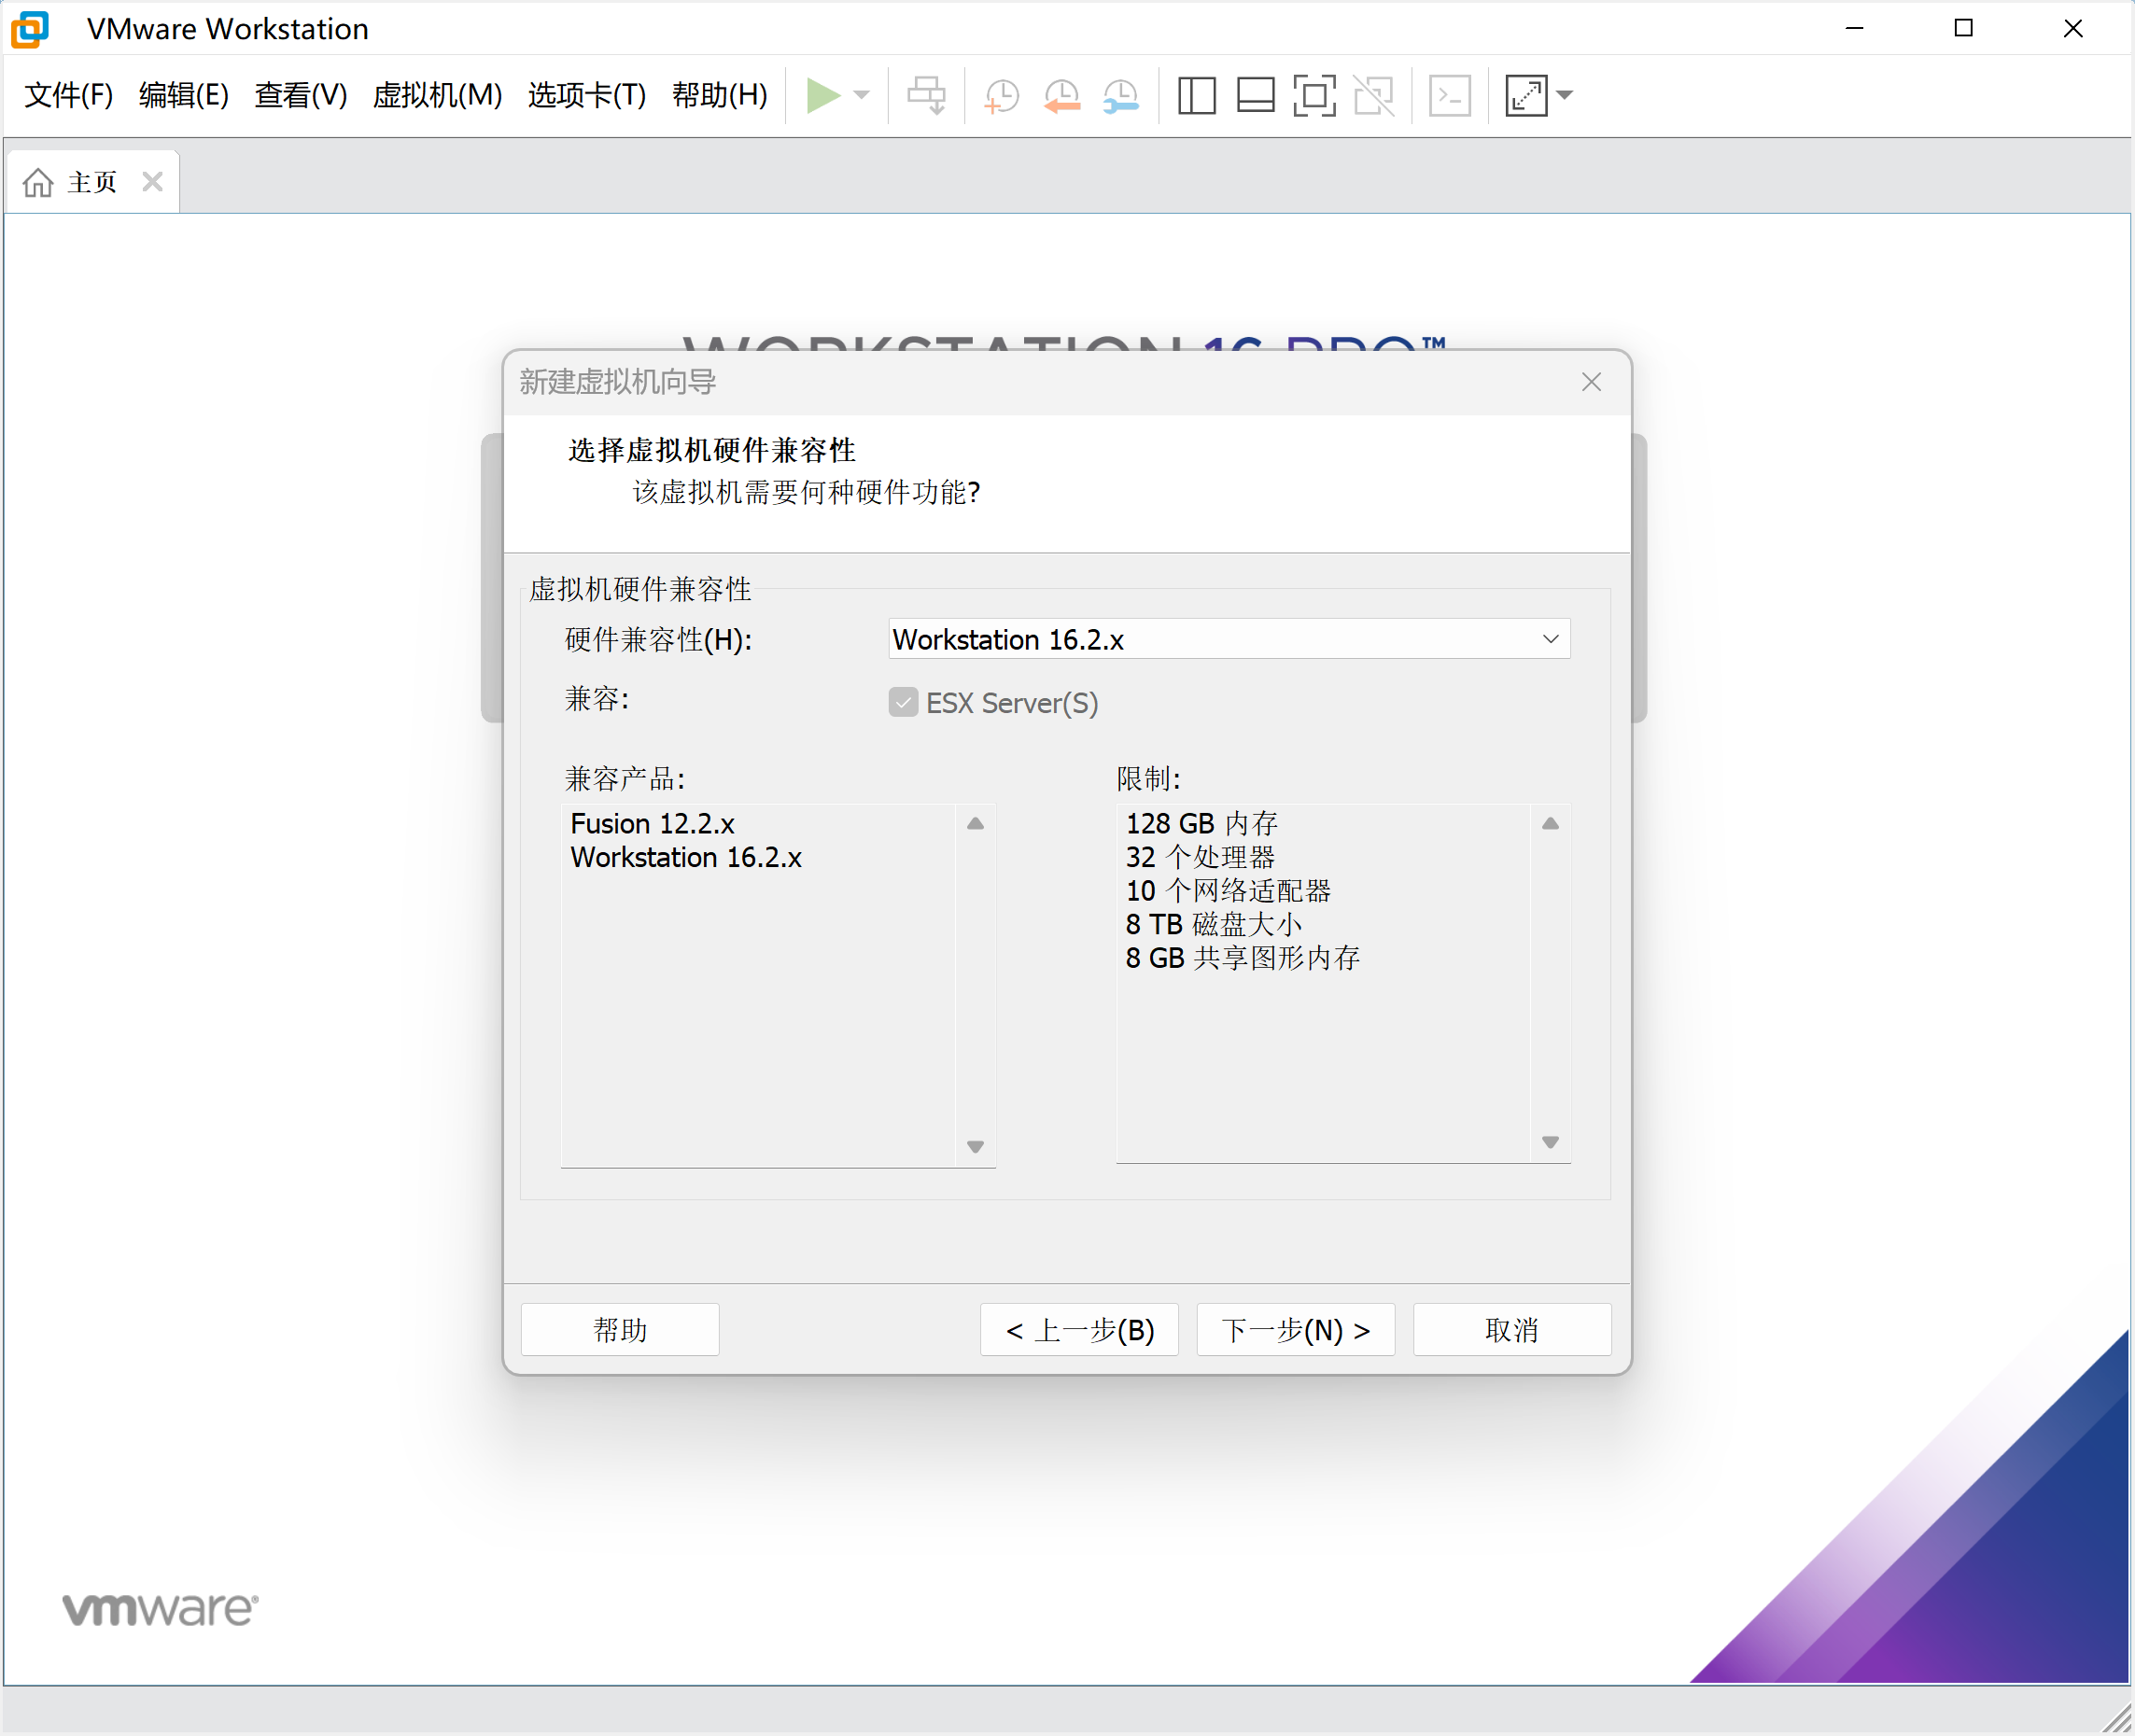Open the power options dropdown arrow

(862, 96)
